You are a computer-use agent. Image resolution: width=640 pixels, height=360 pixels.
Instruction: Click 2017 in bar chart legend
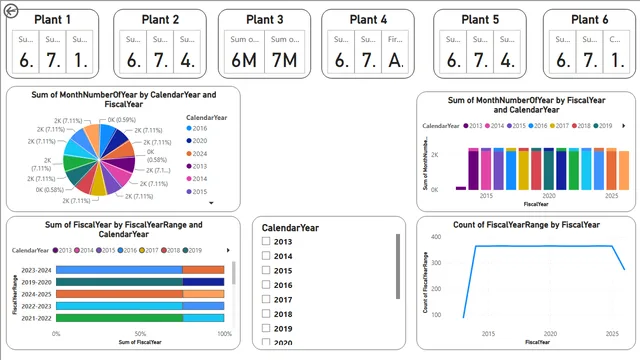click(149, 250)
